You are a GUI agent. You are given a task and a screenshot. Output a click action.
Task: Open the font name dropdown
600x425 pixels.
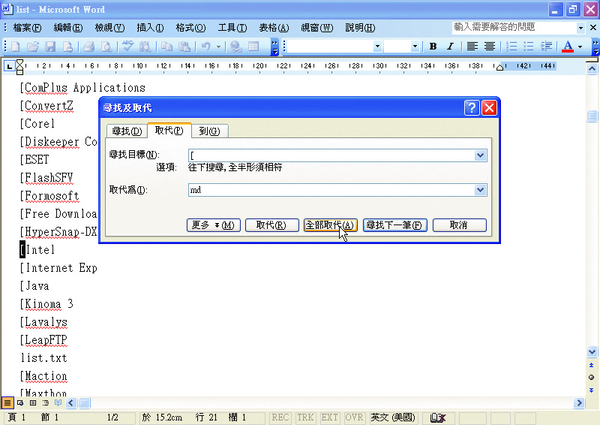pos(377,47)
